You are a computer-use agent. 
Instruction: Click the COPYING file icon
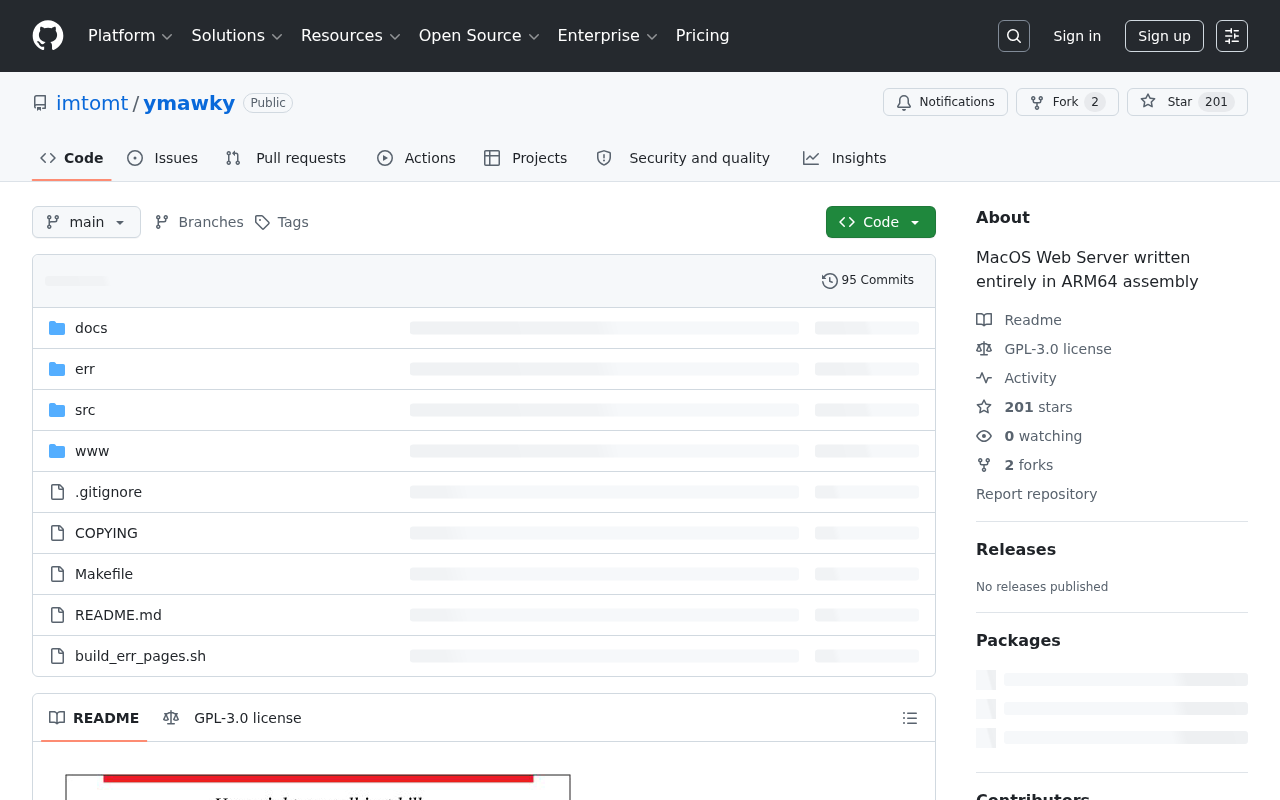coord(57,533)
